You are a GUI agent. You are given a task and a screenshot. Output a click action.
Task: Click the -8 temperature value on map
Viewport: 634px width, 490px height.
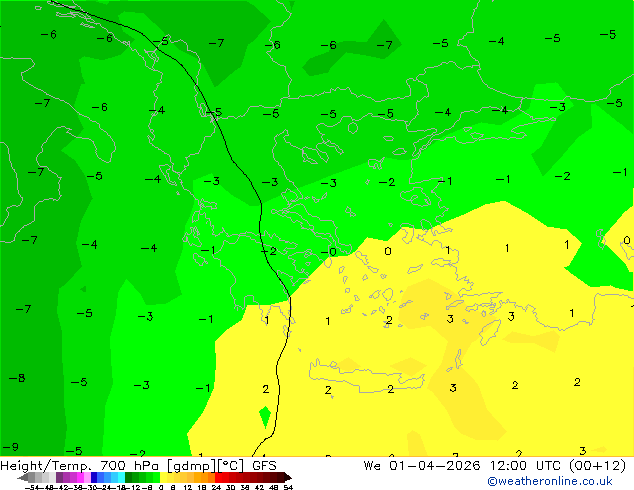click(x=17, y=378)
